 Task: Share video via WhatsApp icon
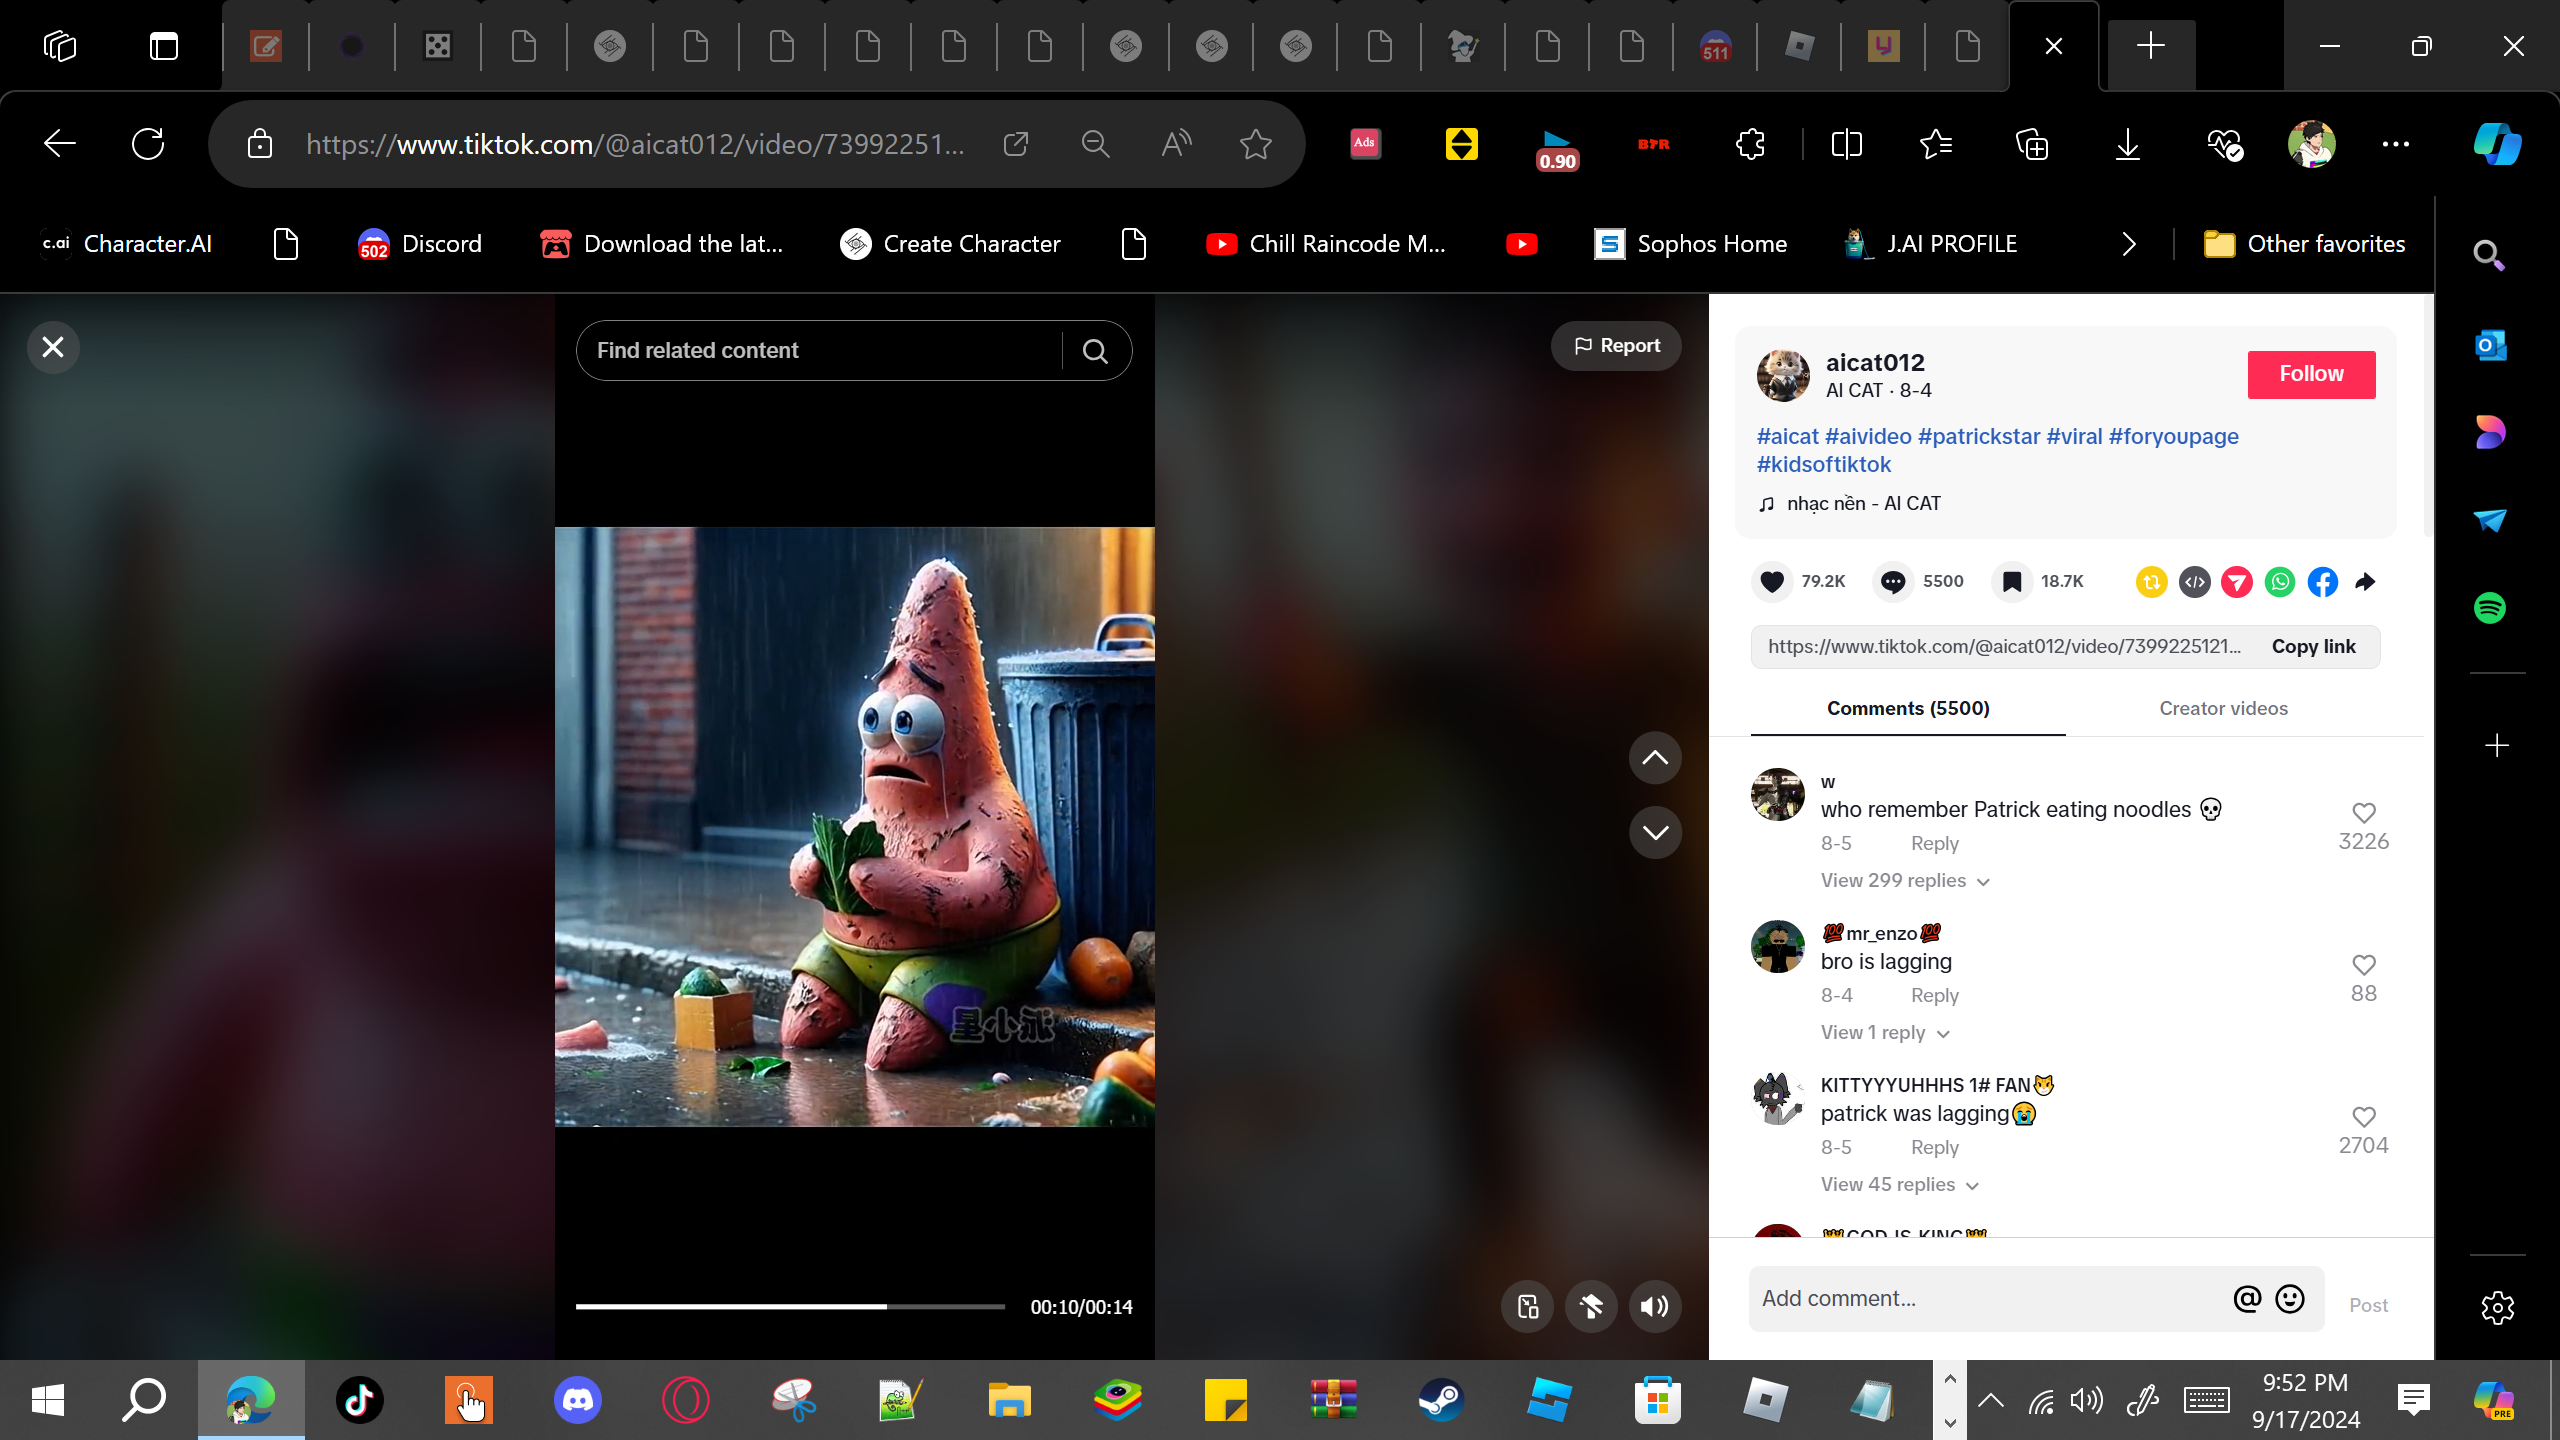pyautogui.click(x=2280, y=581)
